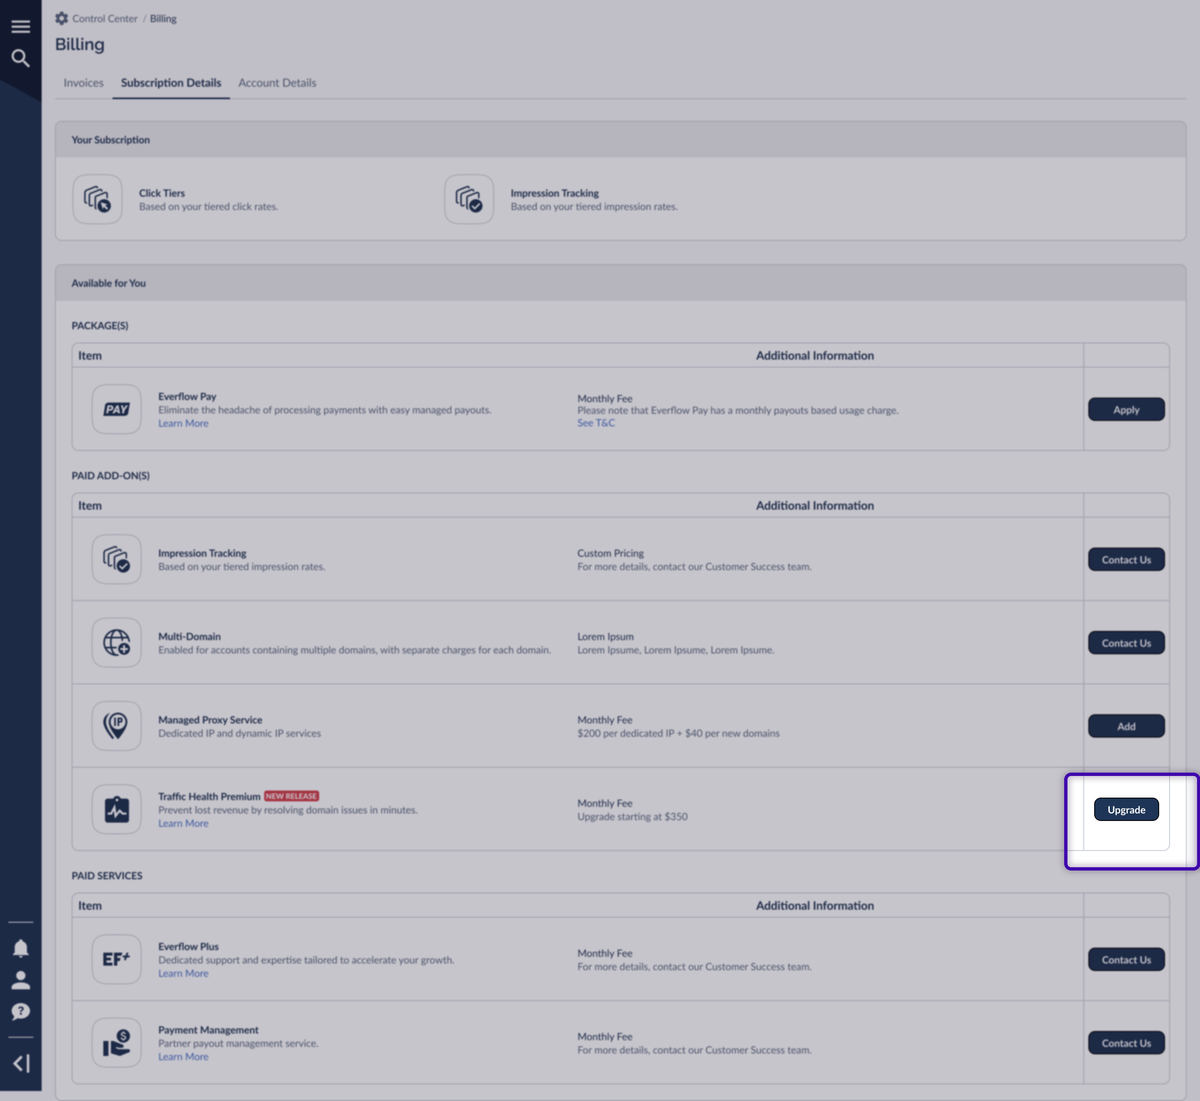Click the Control Center gear icon
The image size is (1200, 1101).
tap(62, 18)
